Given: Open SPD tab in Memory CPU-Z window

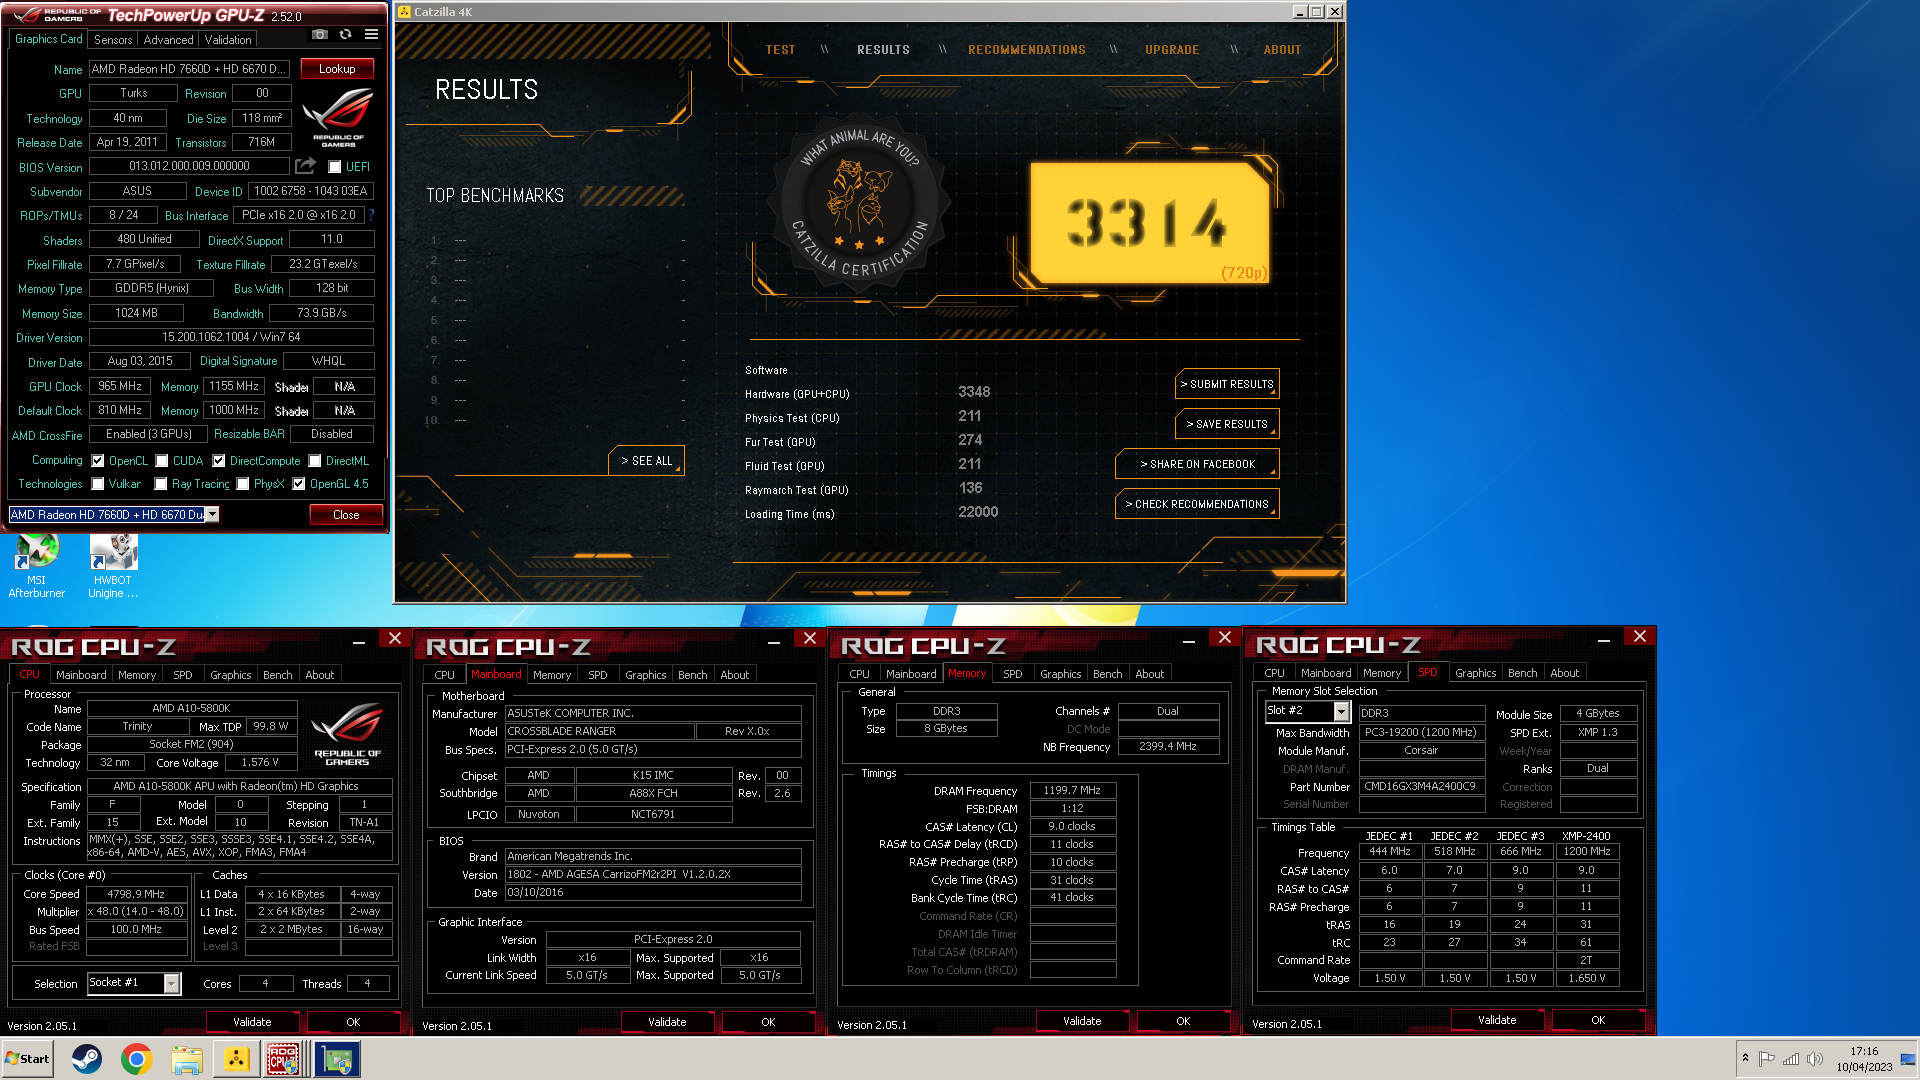Looking at the screenshot, I should (x=1012, y=674).
